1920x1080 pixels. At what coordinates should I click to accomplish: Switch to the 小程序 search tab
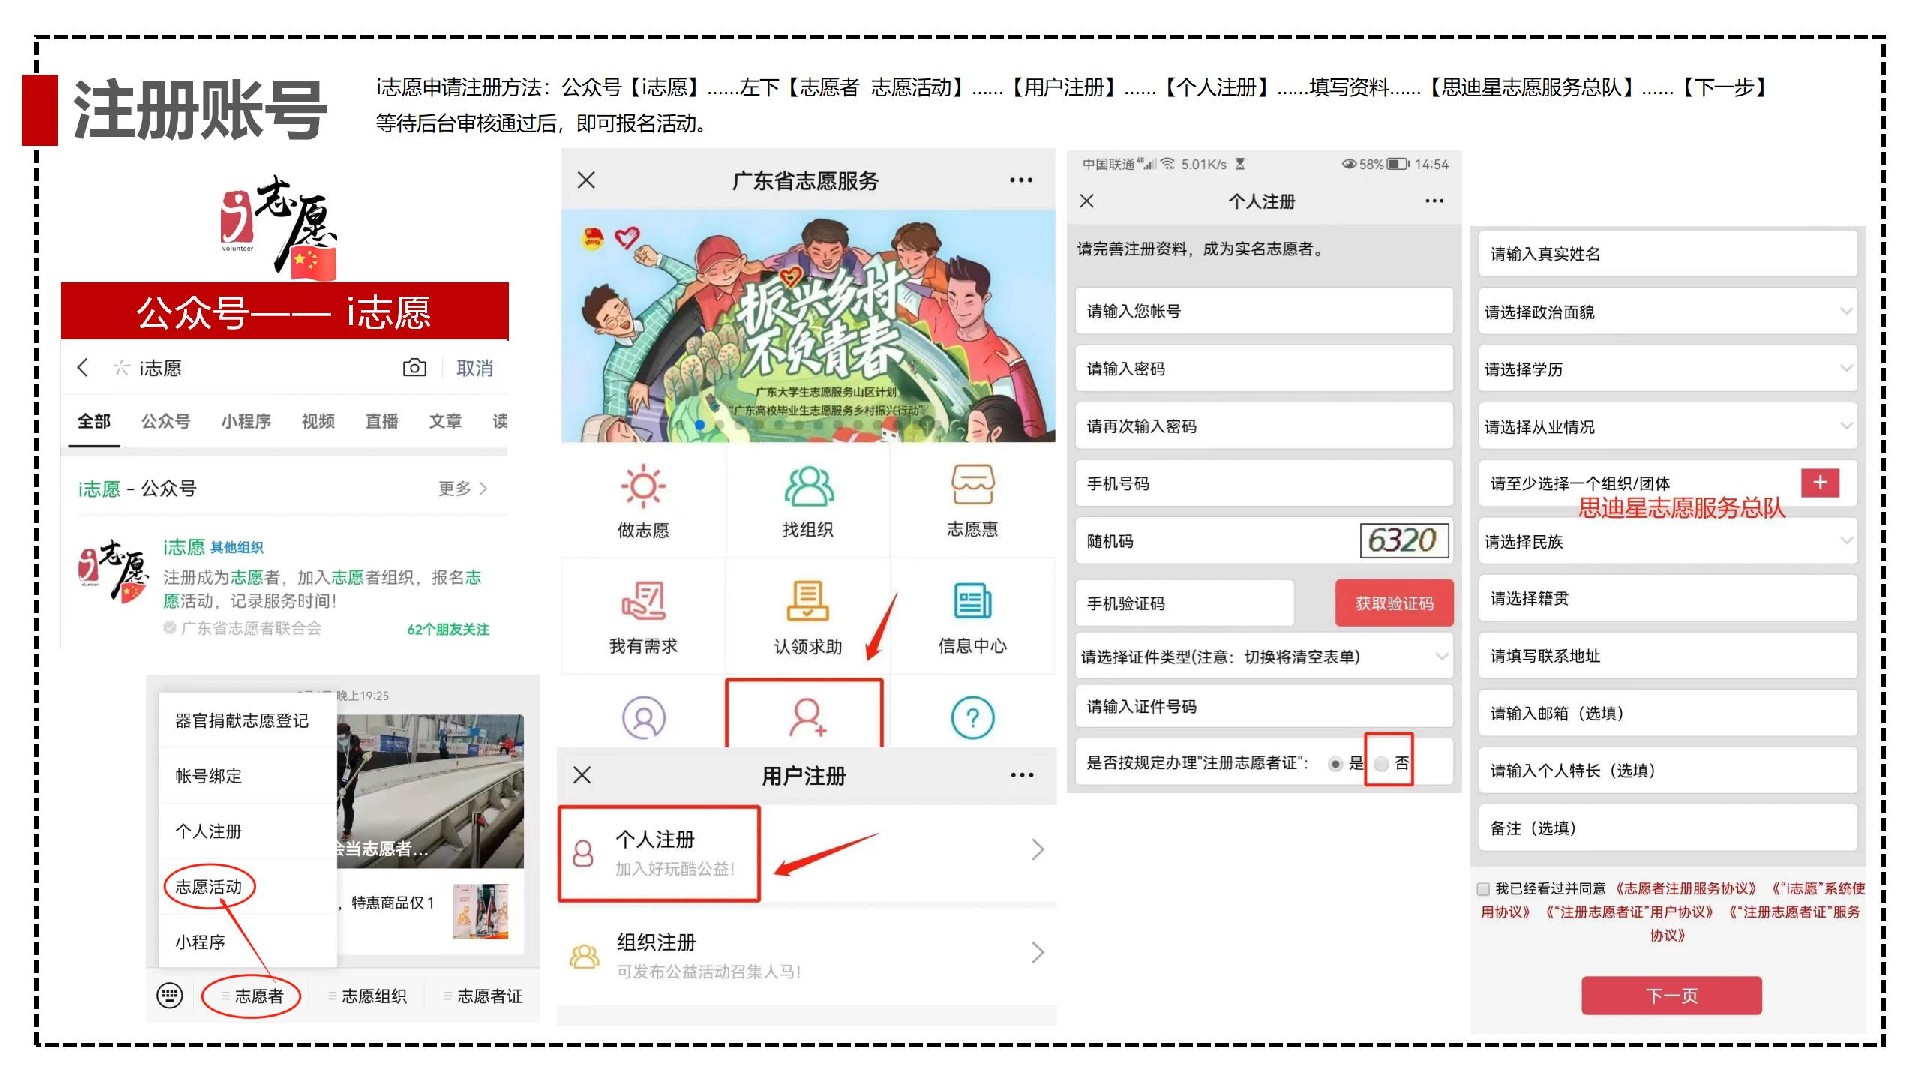point(246,422)
